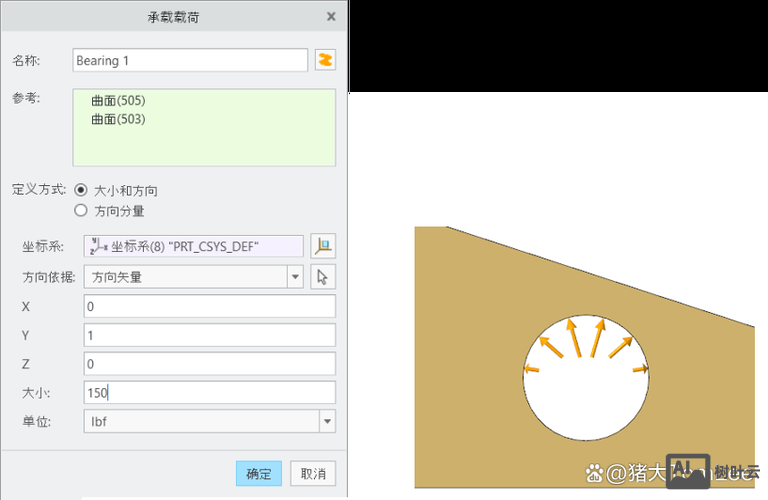Focus the 大小 field showing 150

coord(209,393)
